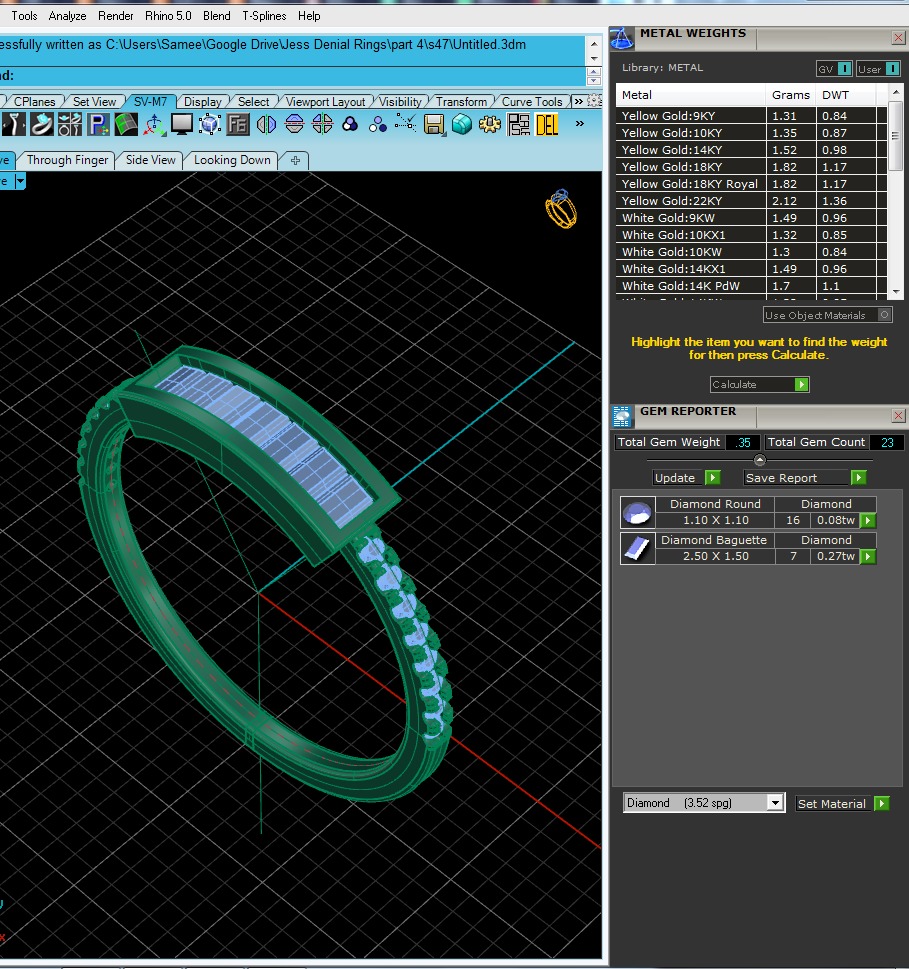Click the command history up arrow
This screenshot has height=969, width=909.
pos(594,44)
